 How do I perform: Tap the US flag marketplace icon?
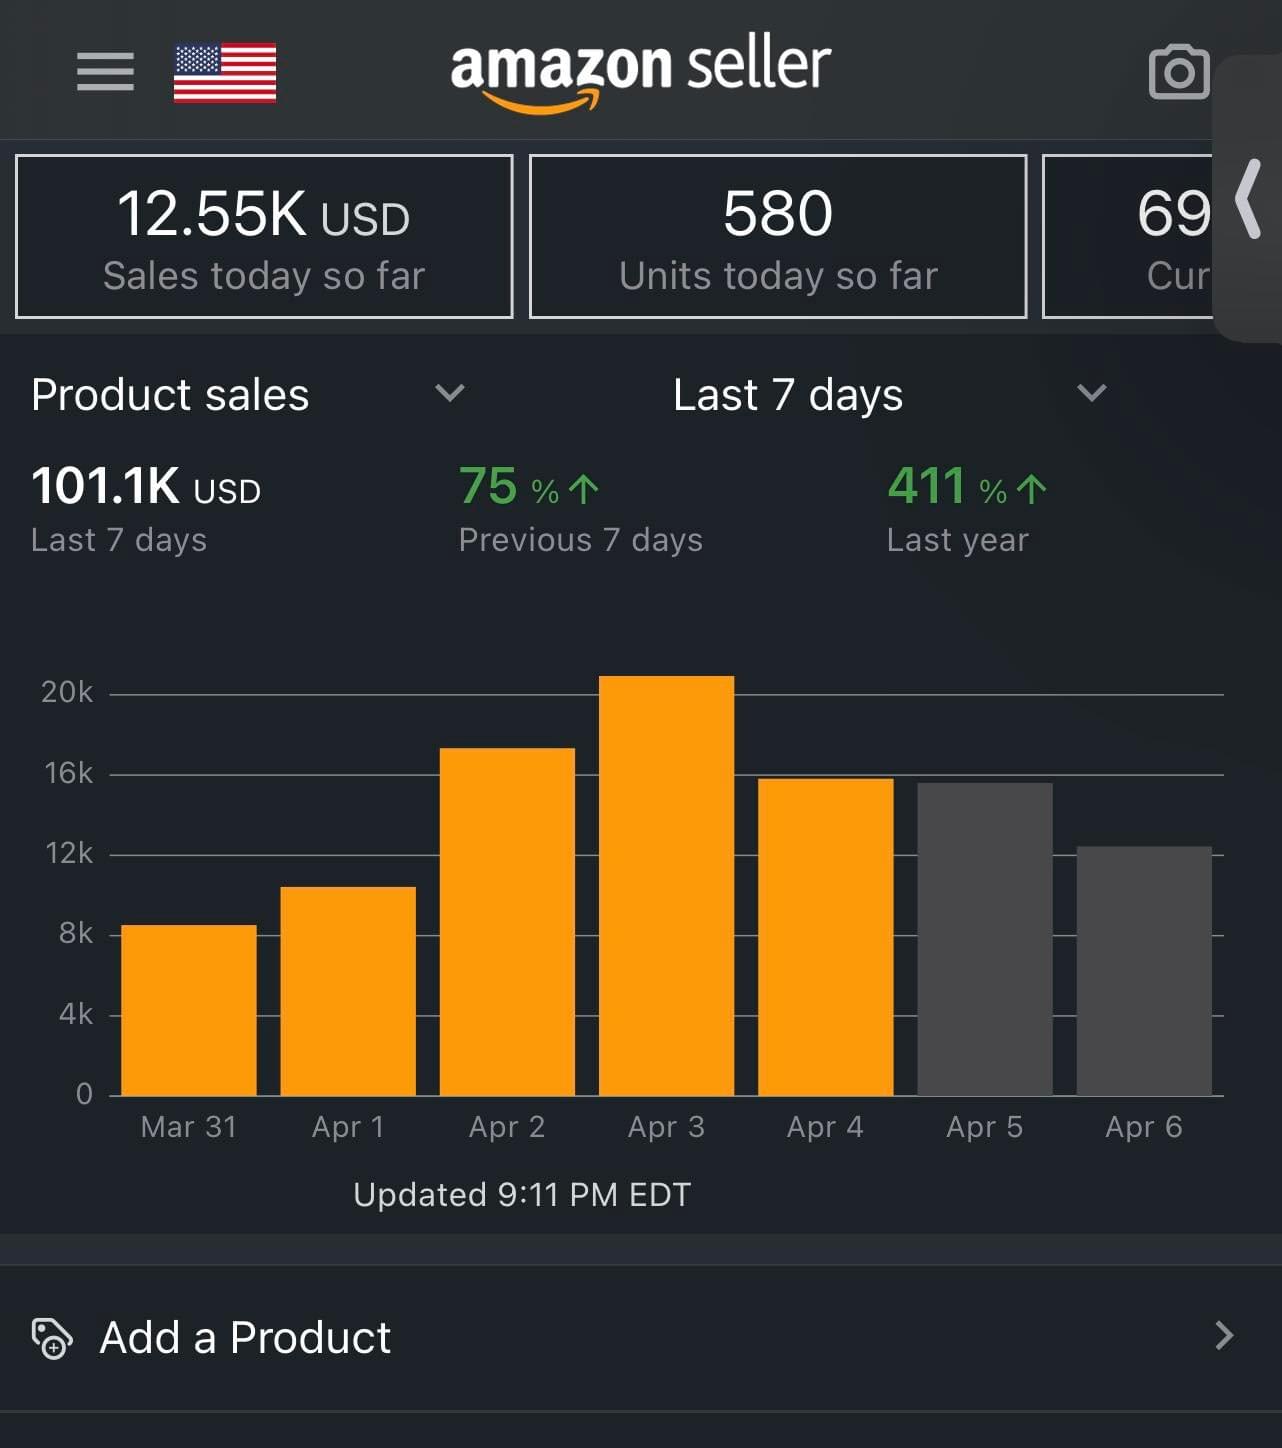pos(227,71)
